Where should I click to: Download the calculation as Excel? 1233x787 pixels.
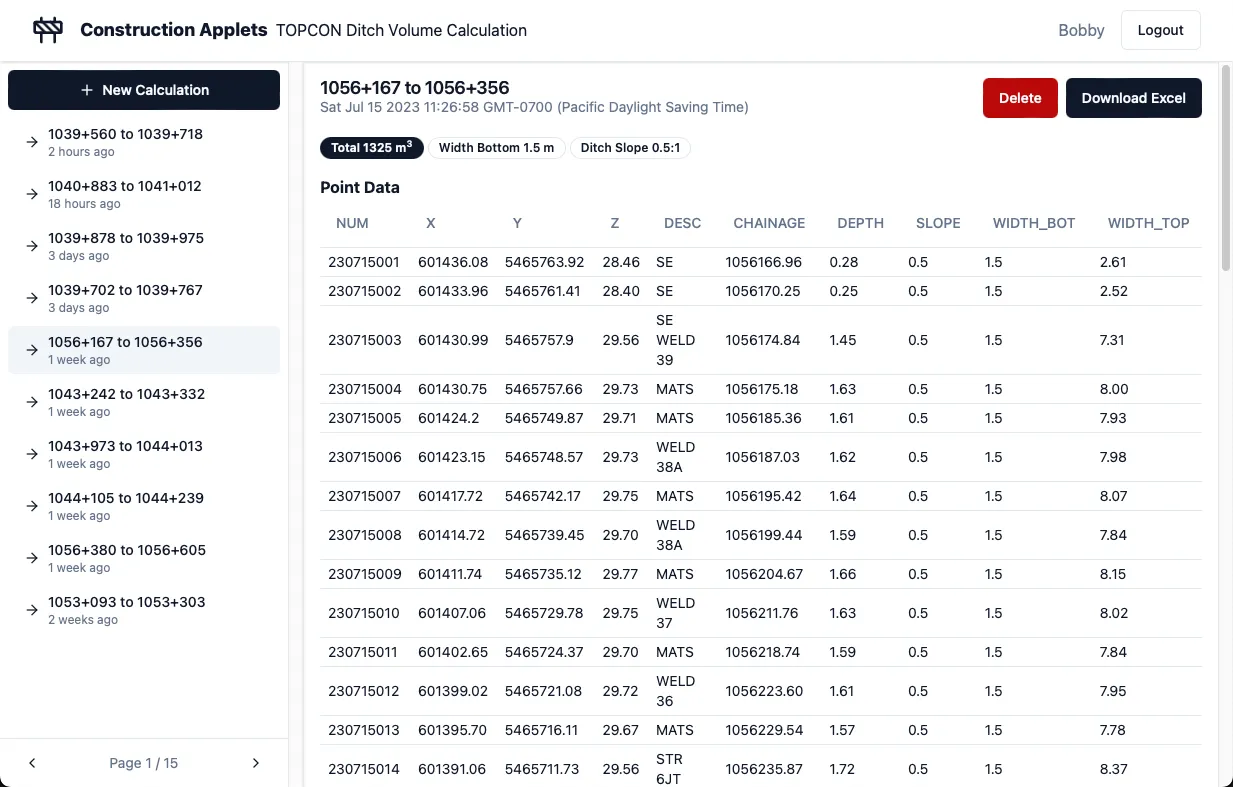pos(1133,98)
